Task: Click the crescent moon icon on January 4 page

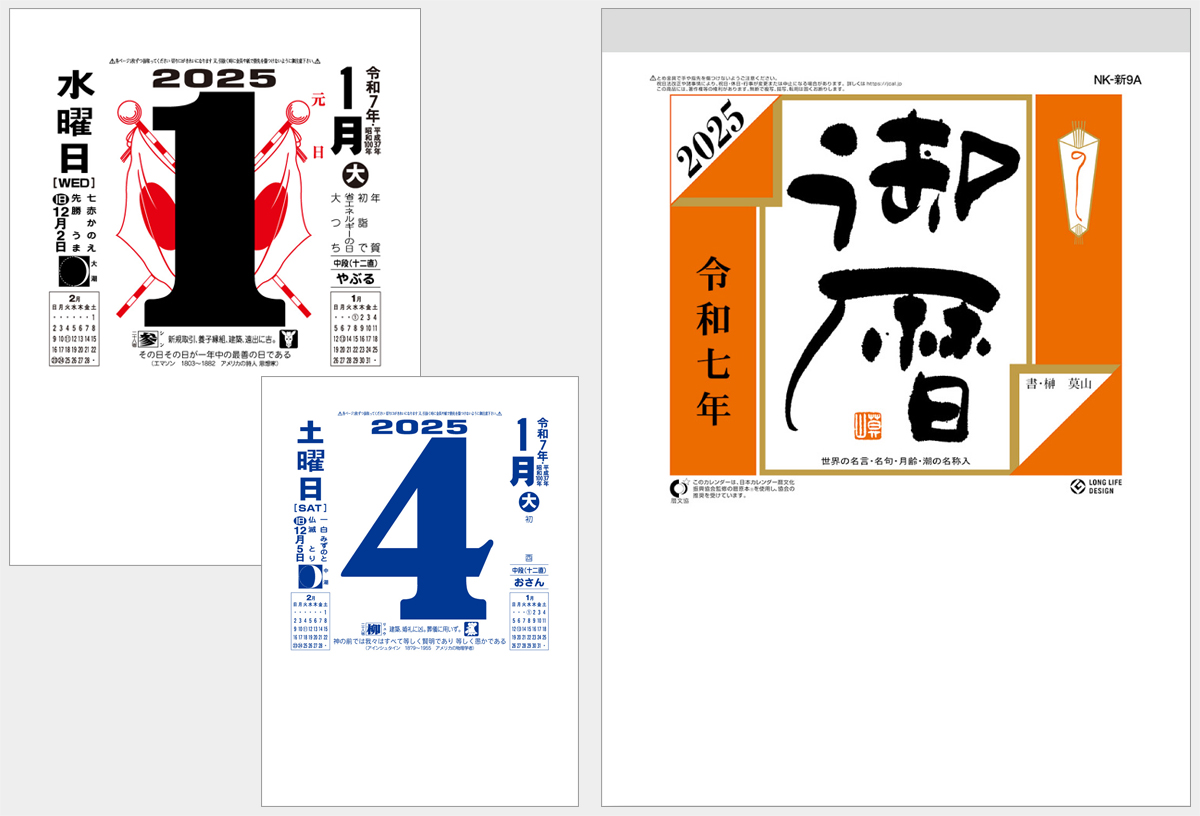Action: tap(311, 577)
